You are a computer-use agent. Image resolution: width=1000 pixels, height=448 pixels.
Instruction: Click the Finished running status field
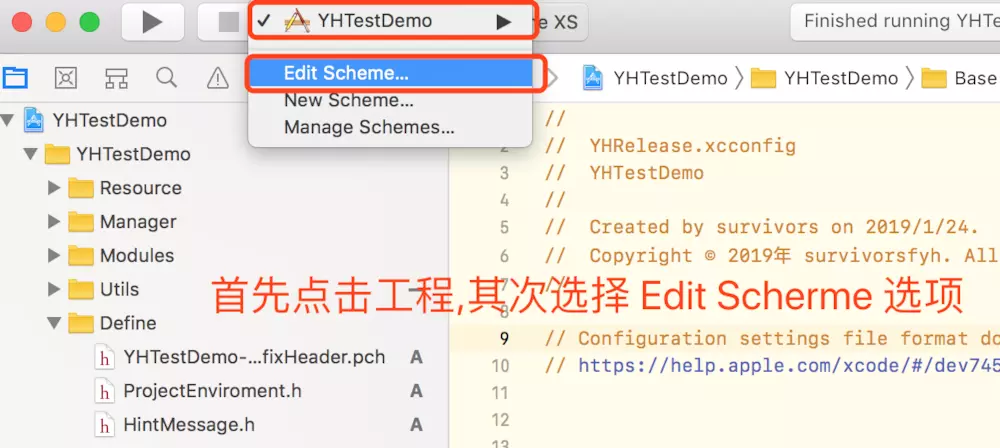[x=895, y=22]
